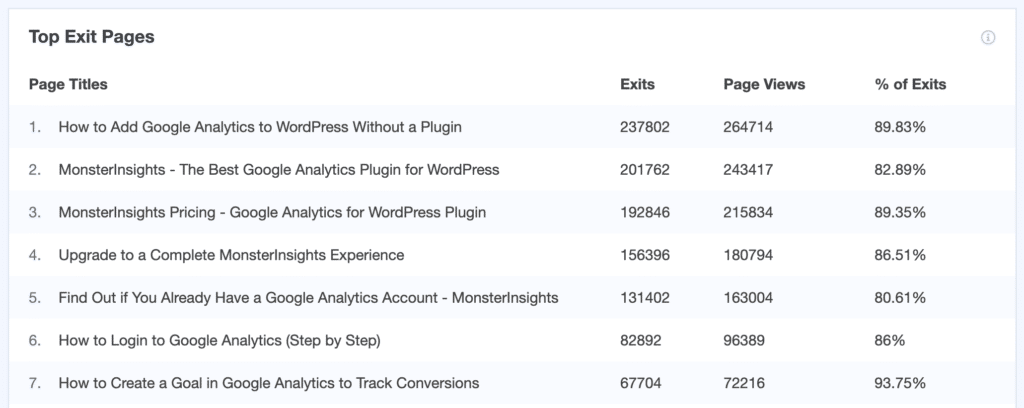Click rank number 7. in the list

point(35,383)
